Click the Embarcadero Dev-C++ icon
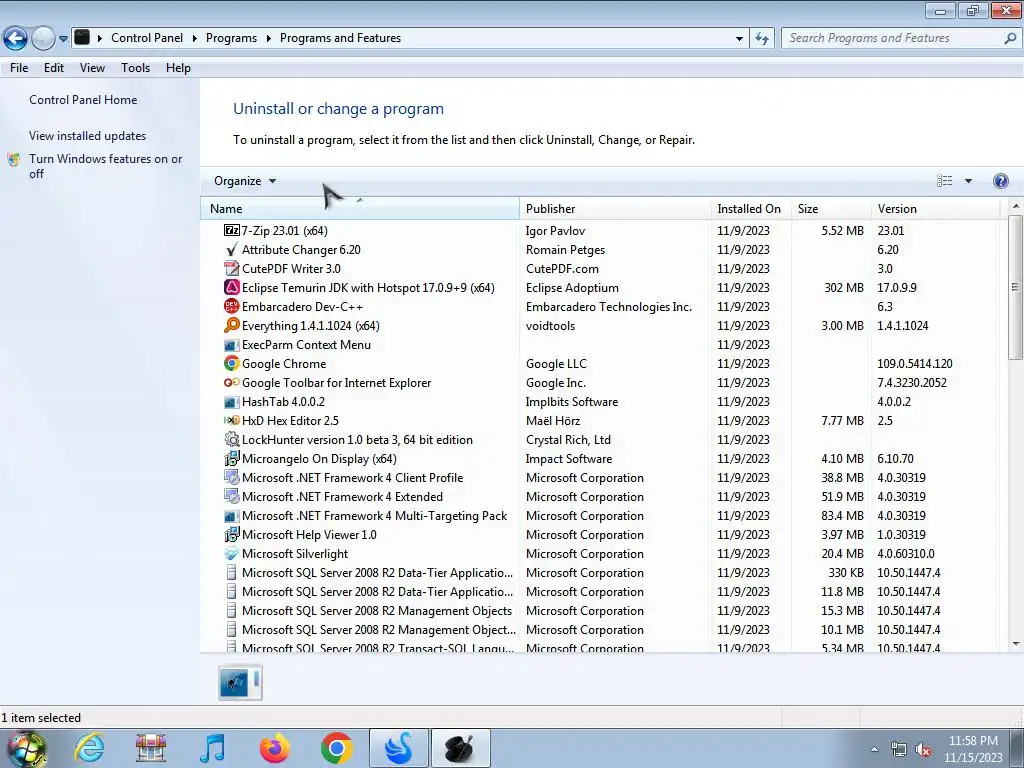The width and height of the screenshot is (1024, 768). (x=231, y=306)
